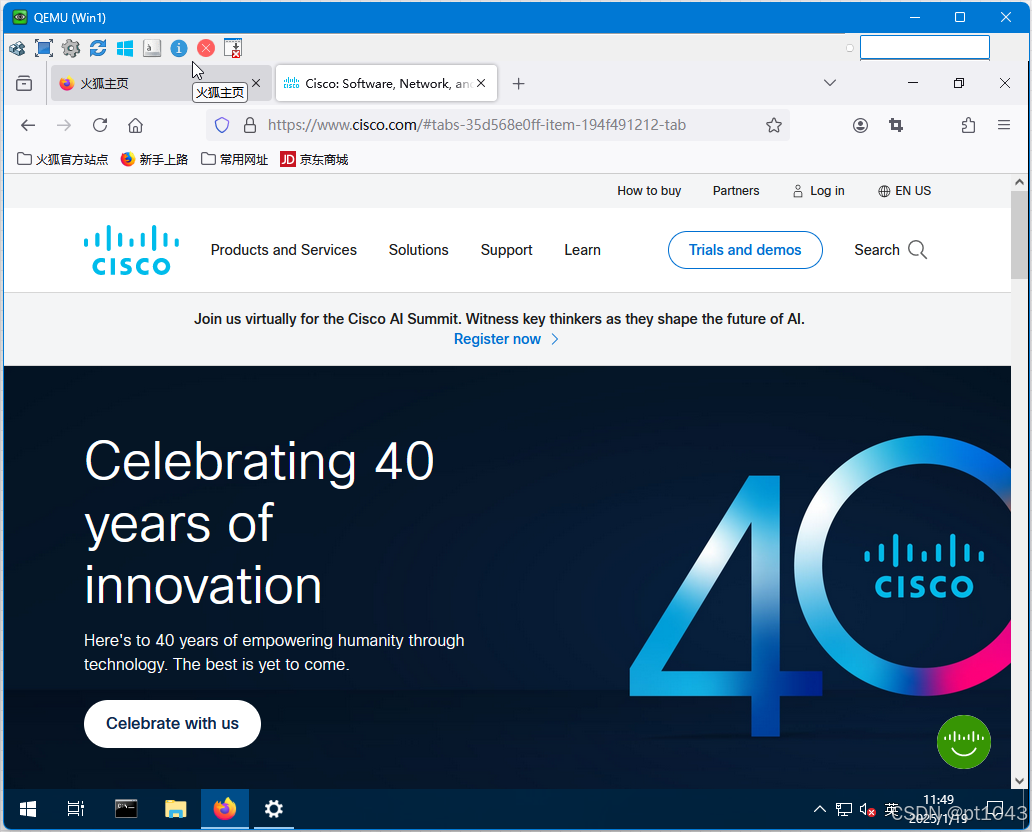Click the QEMU toolbar text input box
Viewport: 1032px width, 832px height.
click(x=925, y=47)
